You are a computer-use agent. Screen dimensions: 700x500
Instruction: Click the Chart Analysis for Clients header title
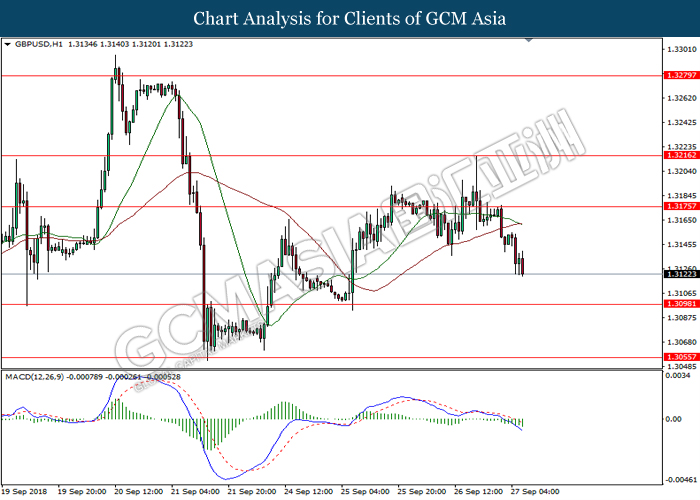click(350, 19)
